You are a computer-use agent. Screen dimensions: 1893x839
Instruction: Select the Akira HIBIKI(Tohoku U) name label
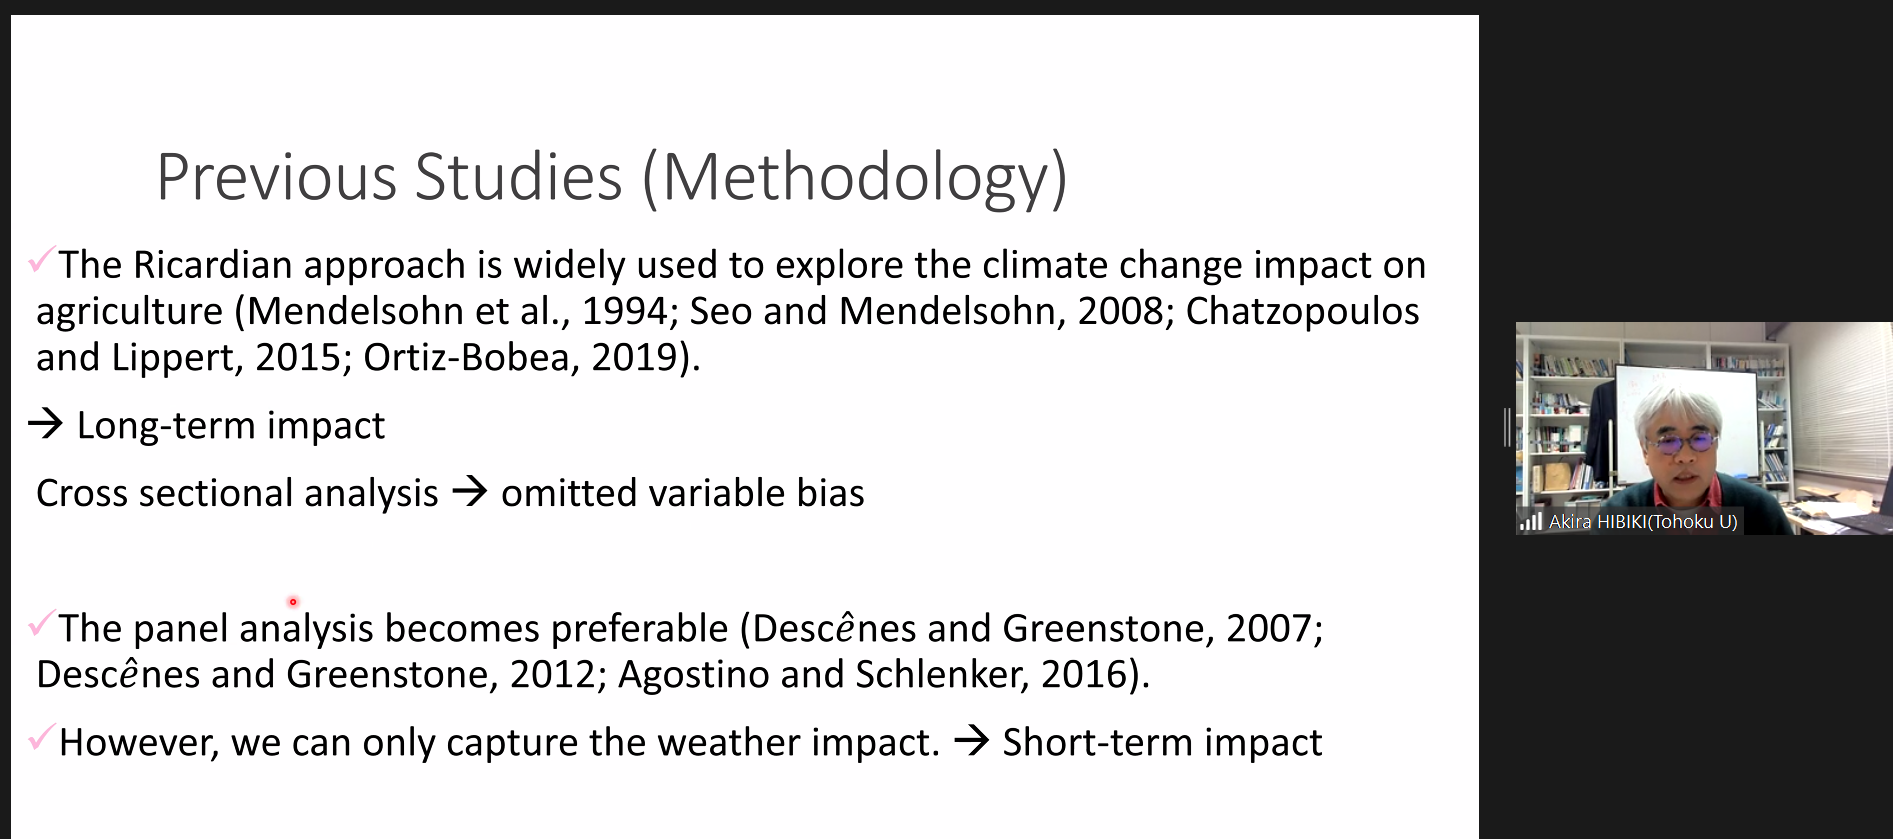point(1643,521)
